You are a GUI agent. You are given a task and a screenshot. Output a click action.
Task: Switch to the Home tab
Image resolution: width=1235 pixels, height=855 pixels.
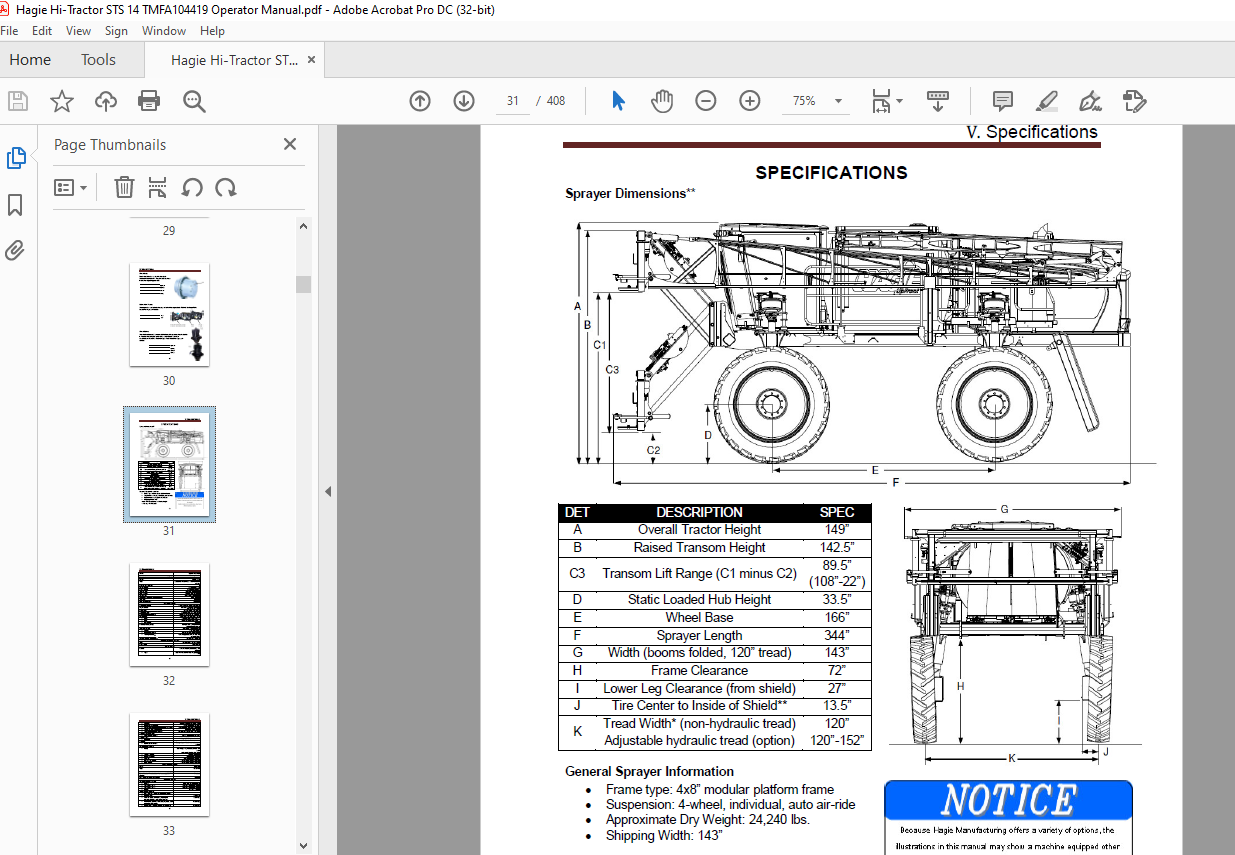[x=30, y=60]
